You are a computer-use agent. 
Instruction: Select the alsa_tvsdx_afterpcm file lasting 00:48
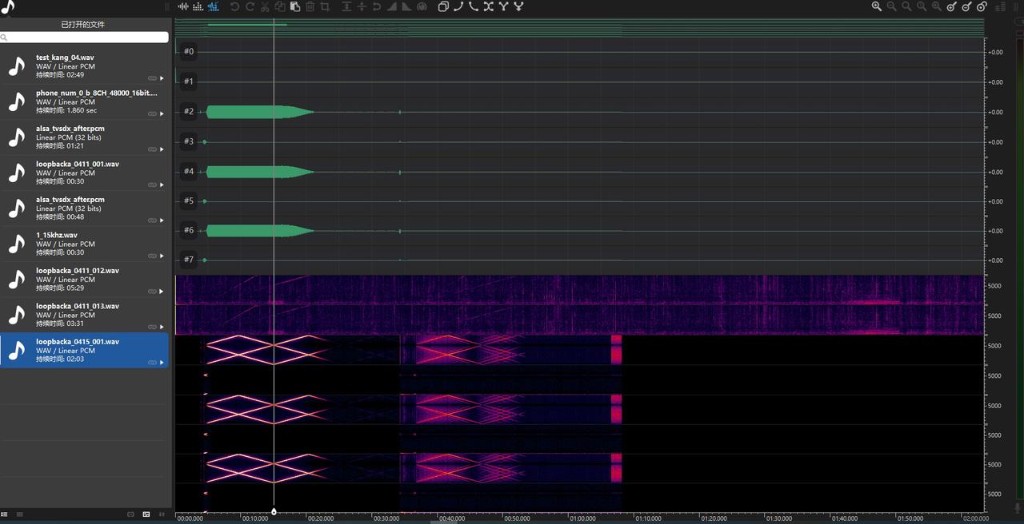tap(84, 208)
